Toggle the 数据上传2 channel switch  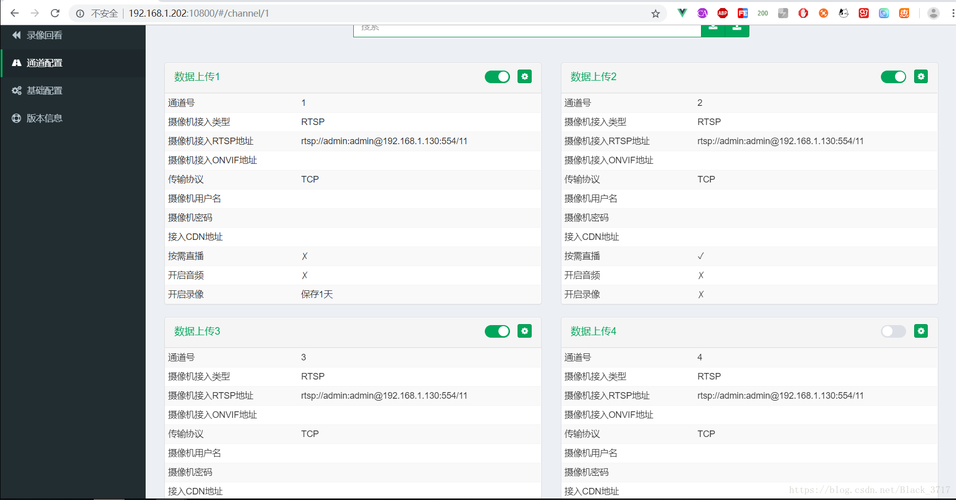coord(894,77)
